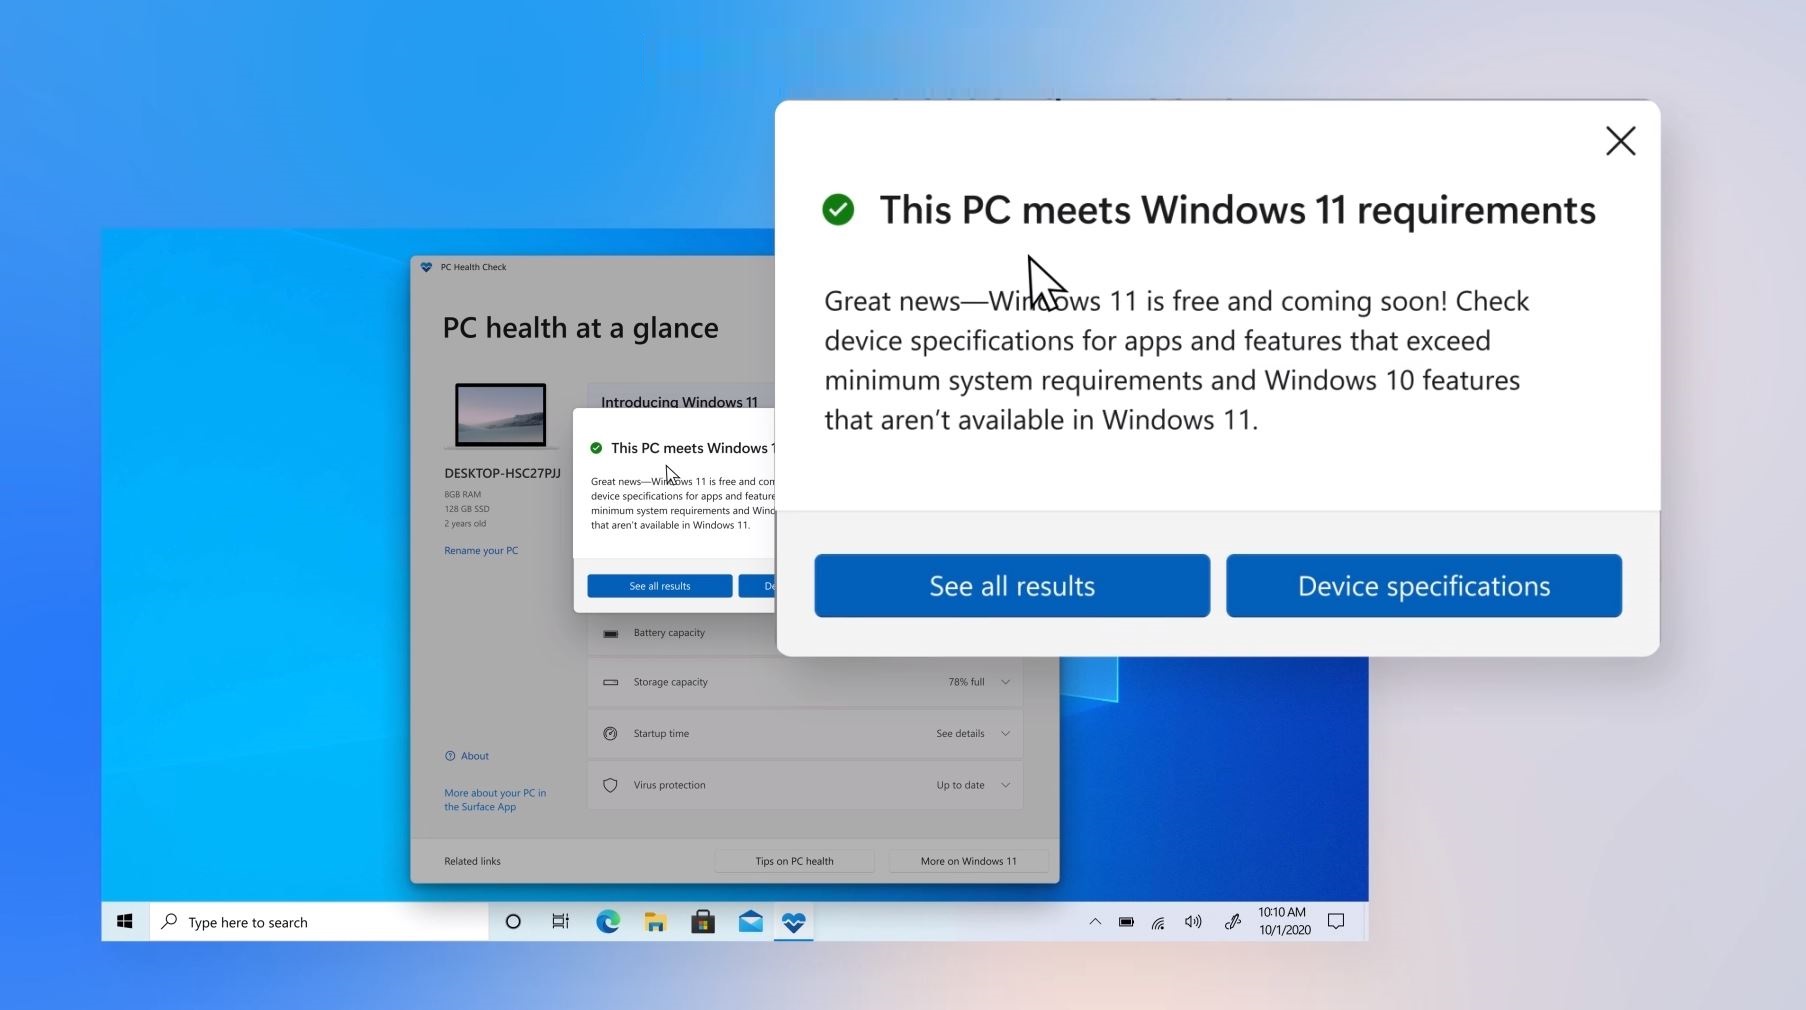Click the PC Health Check title icon

427,267
